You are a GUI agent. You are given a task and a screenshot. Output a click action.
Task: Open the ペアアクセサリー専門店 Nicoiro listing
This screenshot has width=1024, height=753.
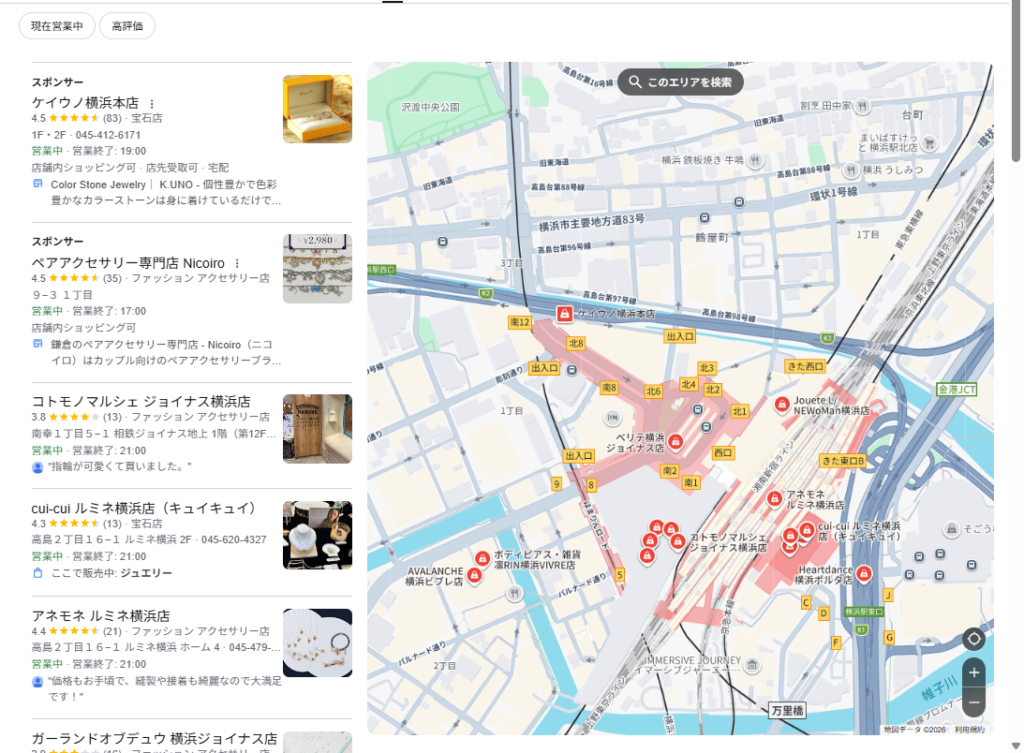click(128, 263)
